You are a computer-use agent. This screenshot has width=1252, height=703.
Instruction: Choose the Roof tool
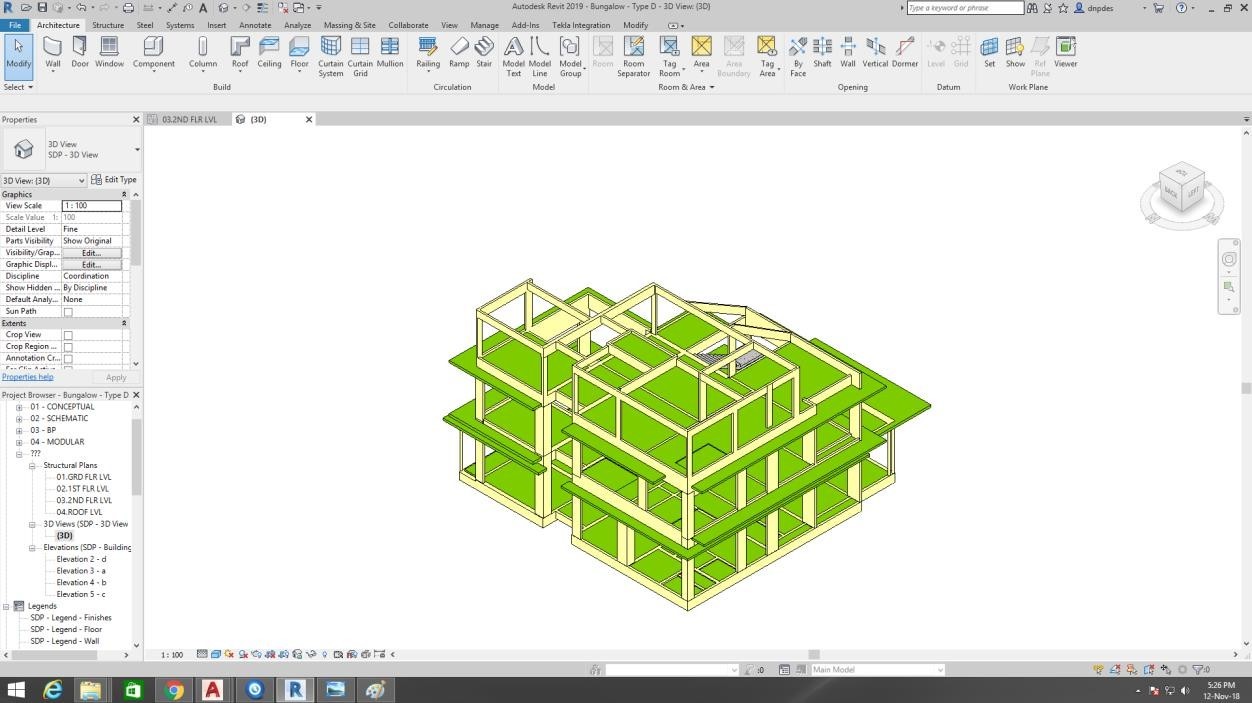[240, 52]
